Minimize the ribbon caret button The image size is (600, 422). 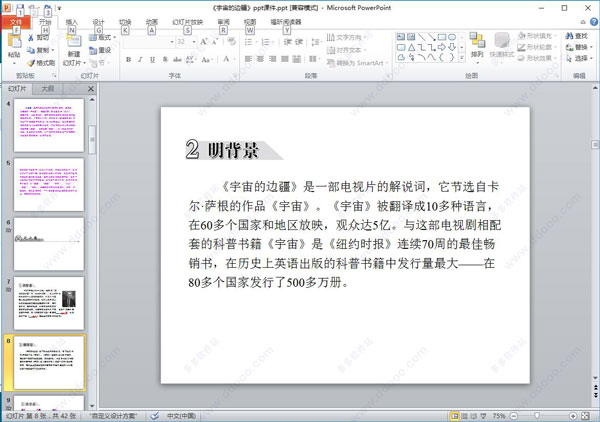coord(583,22)
